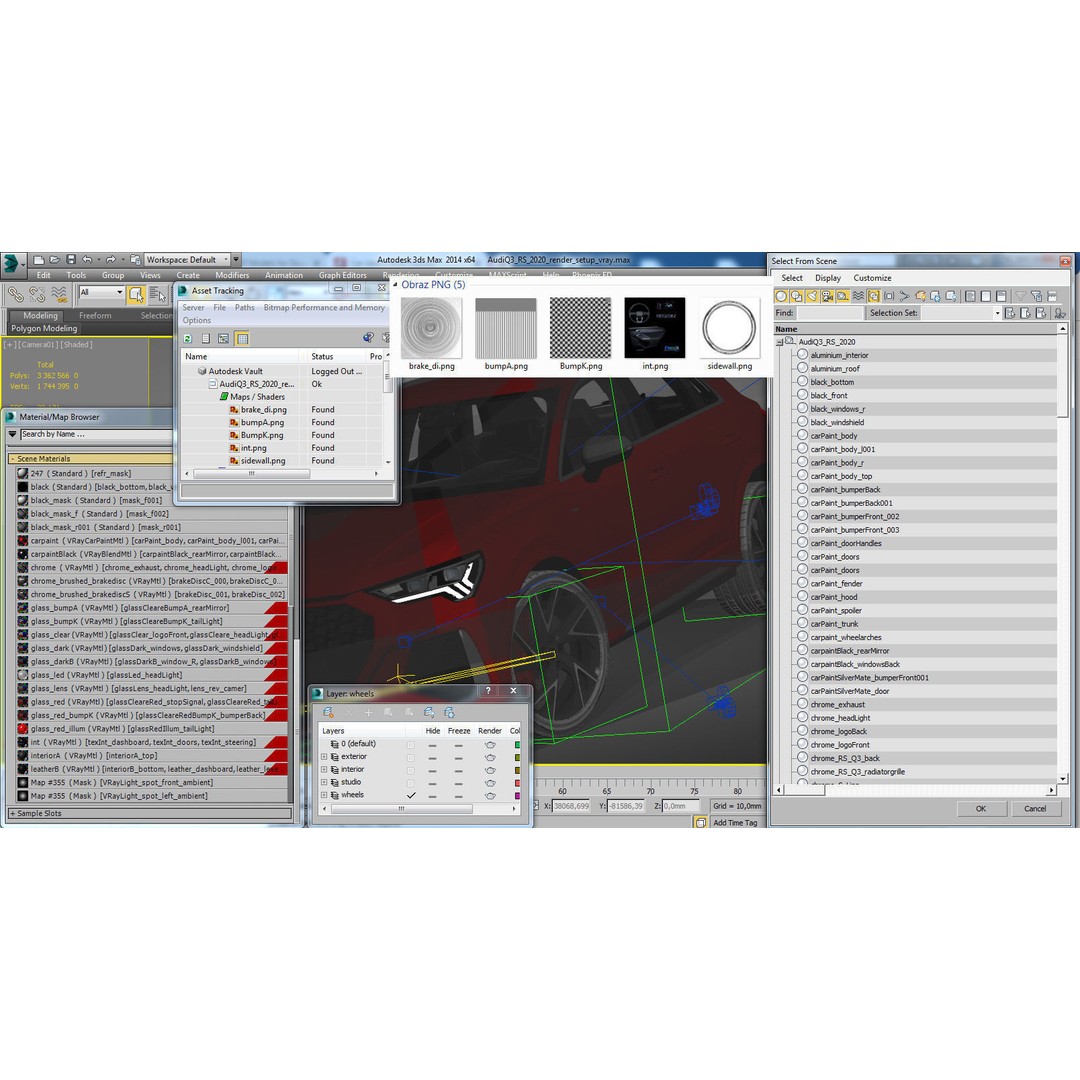Click Refresh icon in Asset Tracking
This screenshot has height=1080, width=1080.
point(187,338)
